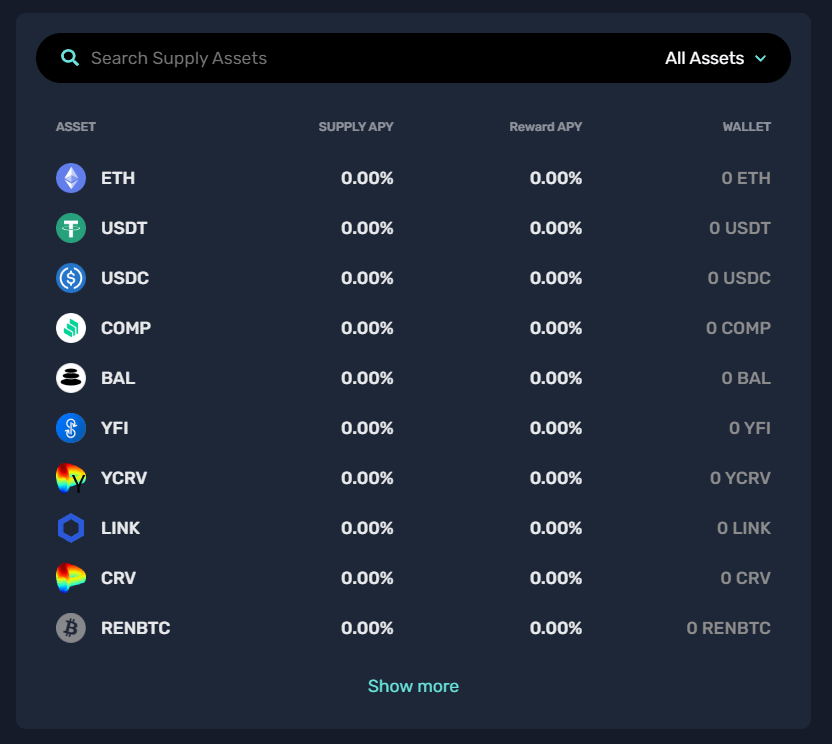Click the WALLET column header
Viewport: 832px width, 744px height.
pyautogui.click(x=747, y=127)
